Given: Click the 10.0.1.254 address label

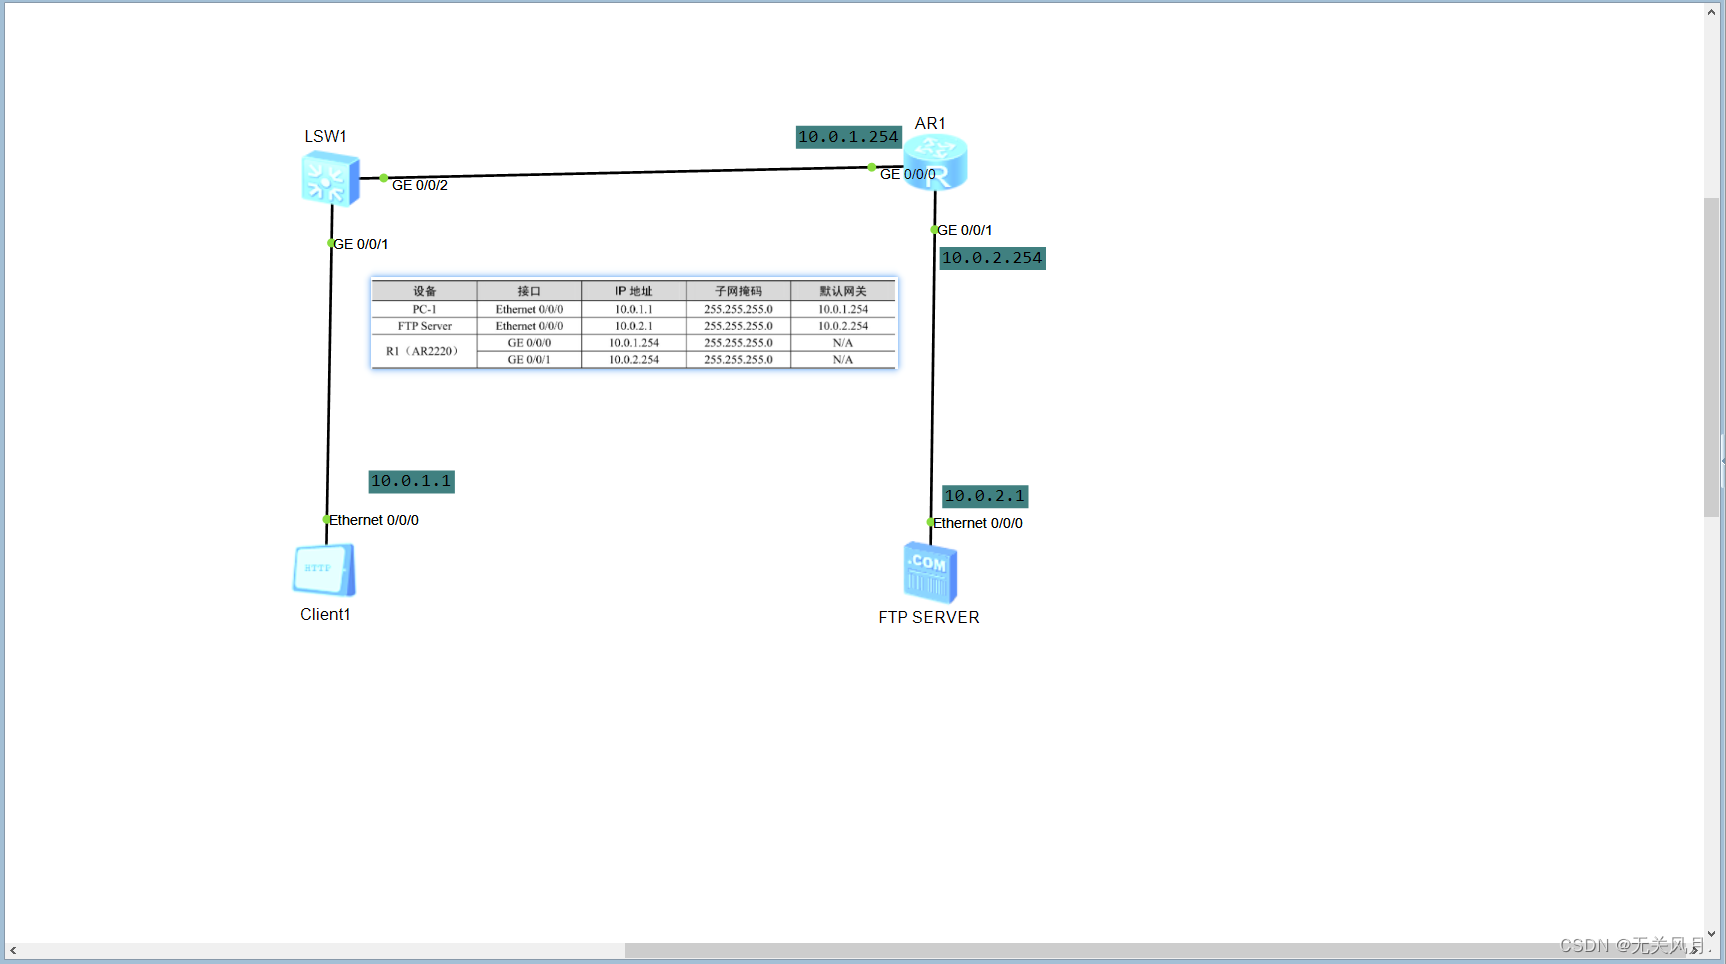Looking at the screenshot, I should point(848,137).
